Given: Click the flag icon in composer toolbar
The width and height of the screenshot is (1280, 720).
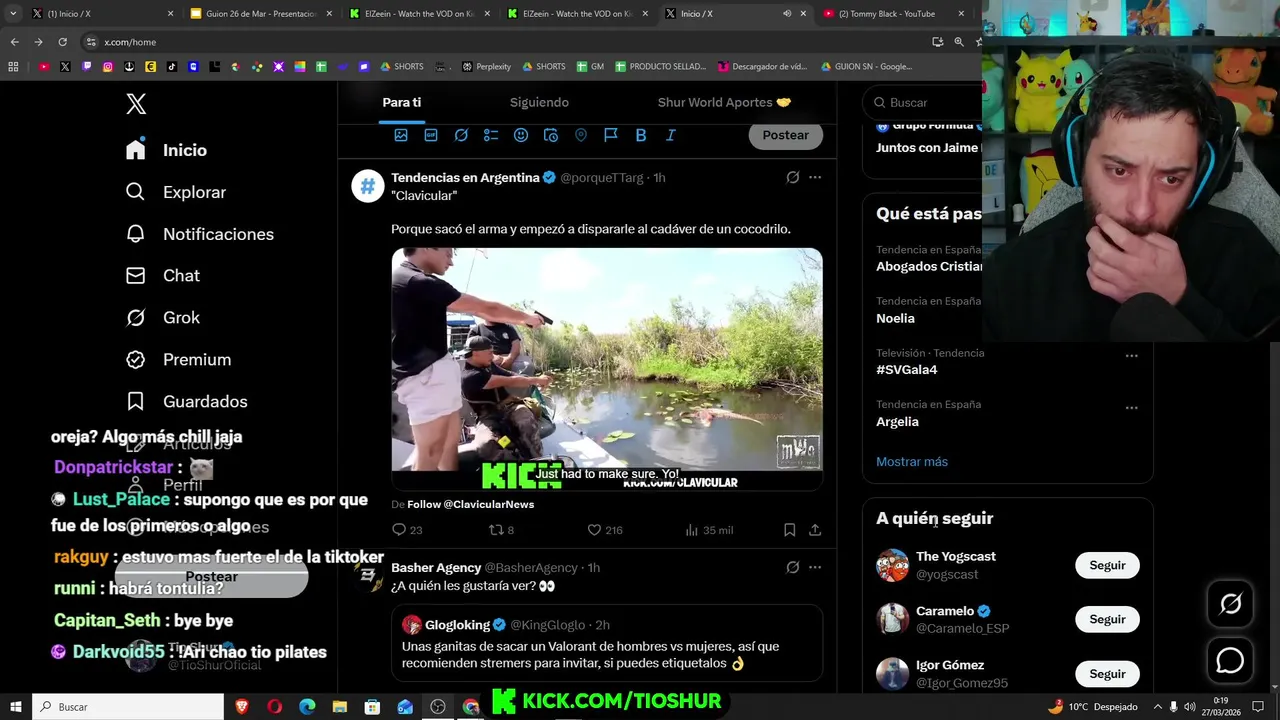Looking at the screenshot, I should [611, 135].
